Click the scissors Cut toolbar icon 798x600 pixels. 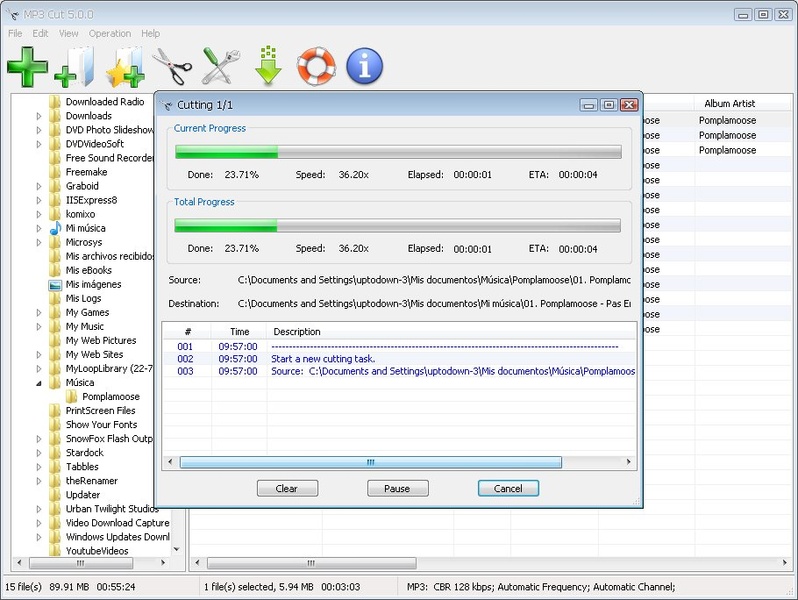(172, 66)
